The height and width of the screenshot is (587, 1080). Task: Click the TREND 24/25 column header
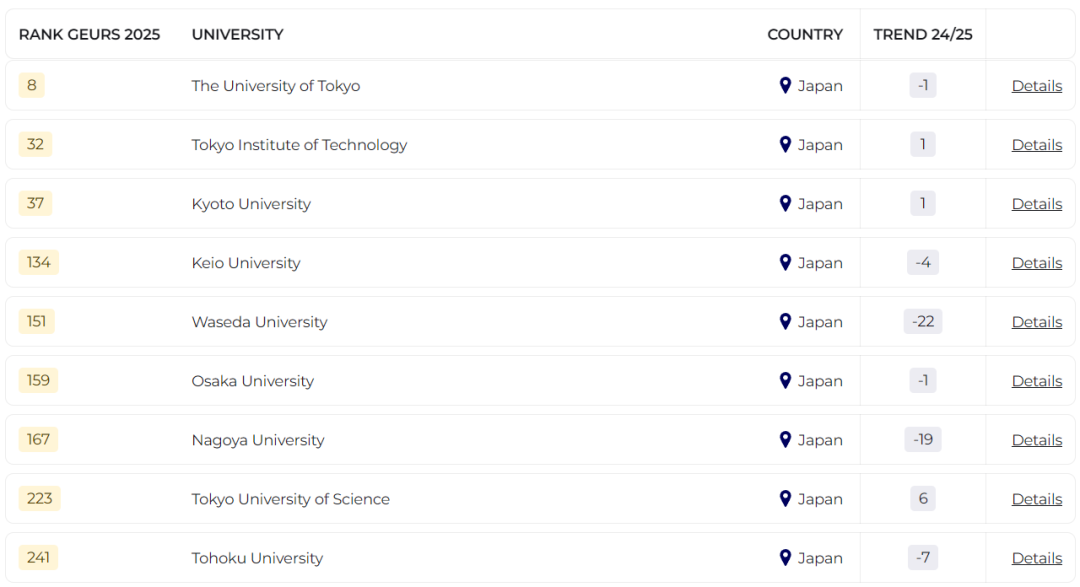click(x=923, y=34)
